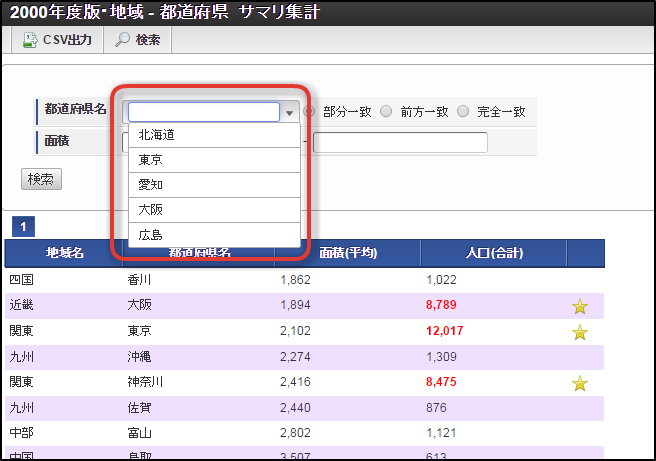The image size is (656, 461).
Task: Choose 東京 from the dropdown list
Action: point(214,160)
